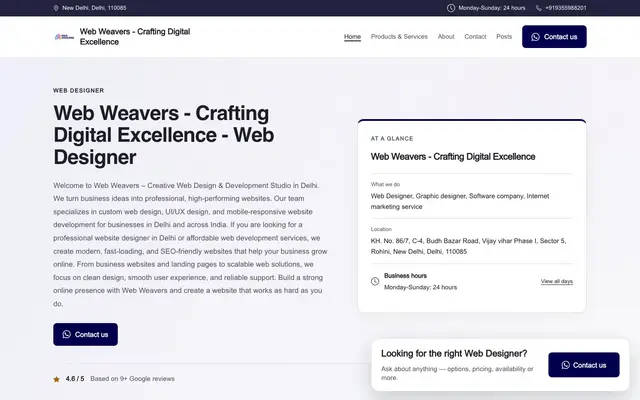Click the Ask about anything popup text

pyautogui.click(x=457, y=373)
